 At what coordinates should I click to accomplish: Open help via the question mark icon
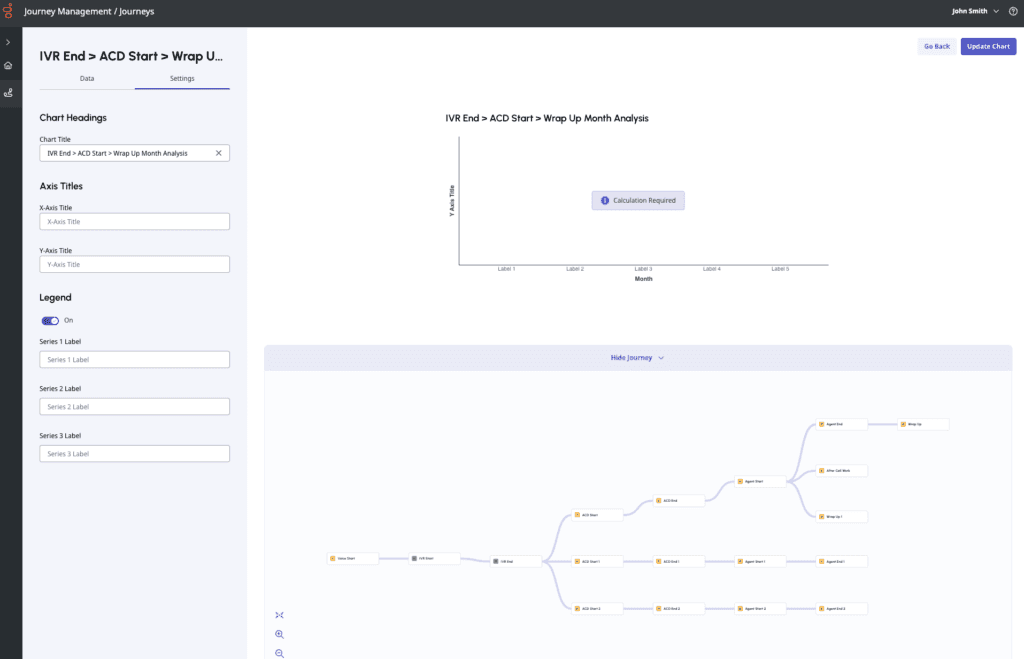coord(1012,11)
